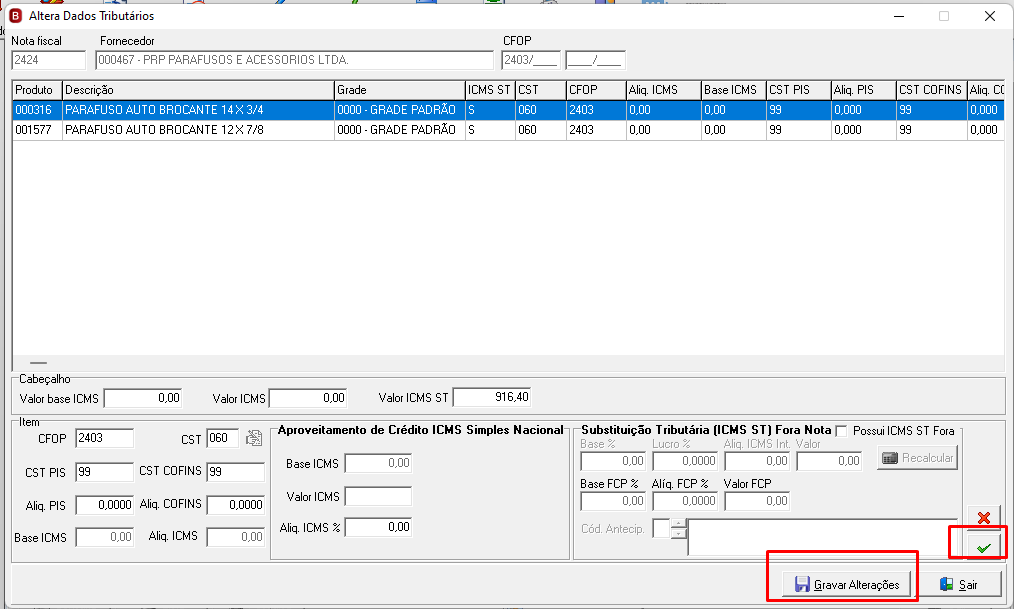The image size is (1014, 609).
Task: Click the Alíq. FCP % field
Action: (x=685, y=501)
